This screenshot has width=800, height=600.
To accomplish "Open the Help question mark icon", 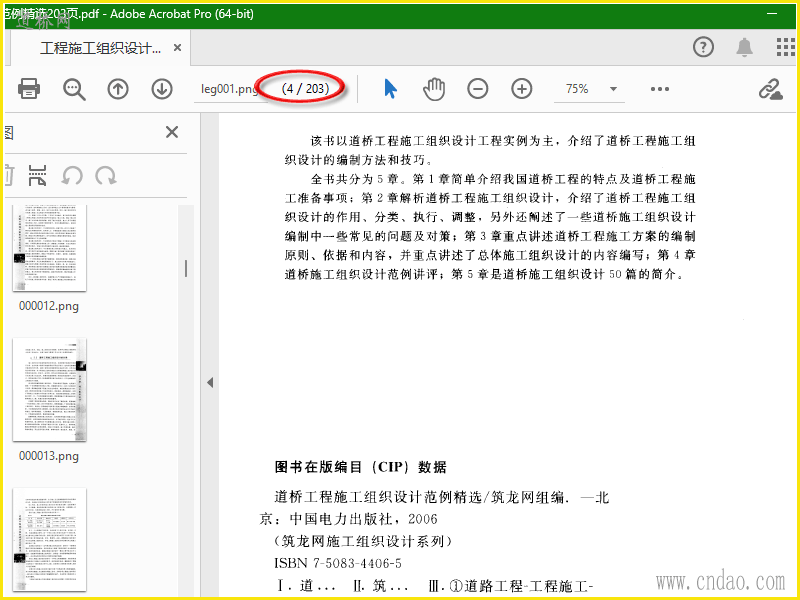I will (703, 47).
